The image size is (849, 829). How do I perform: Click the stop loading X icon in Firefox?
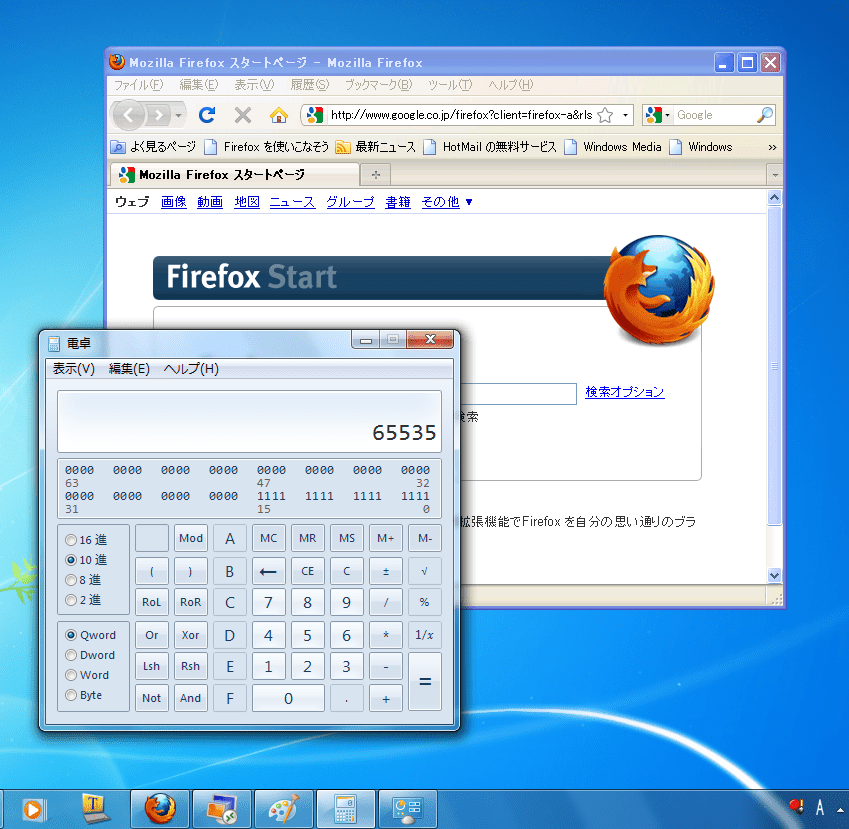[243, 115]
